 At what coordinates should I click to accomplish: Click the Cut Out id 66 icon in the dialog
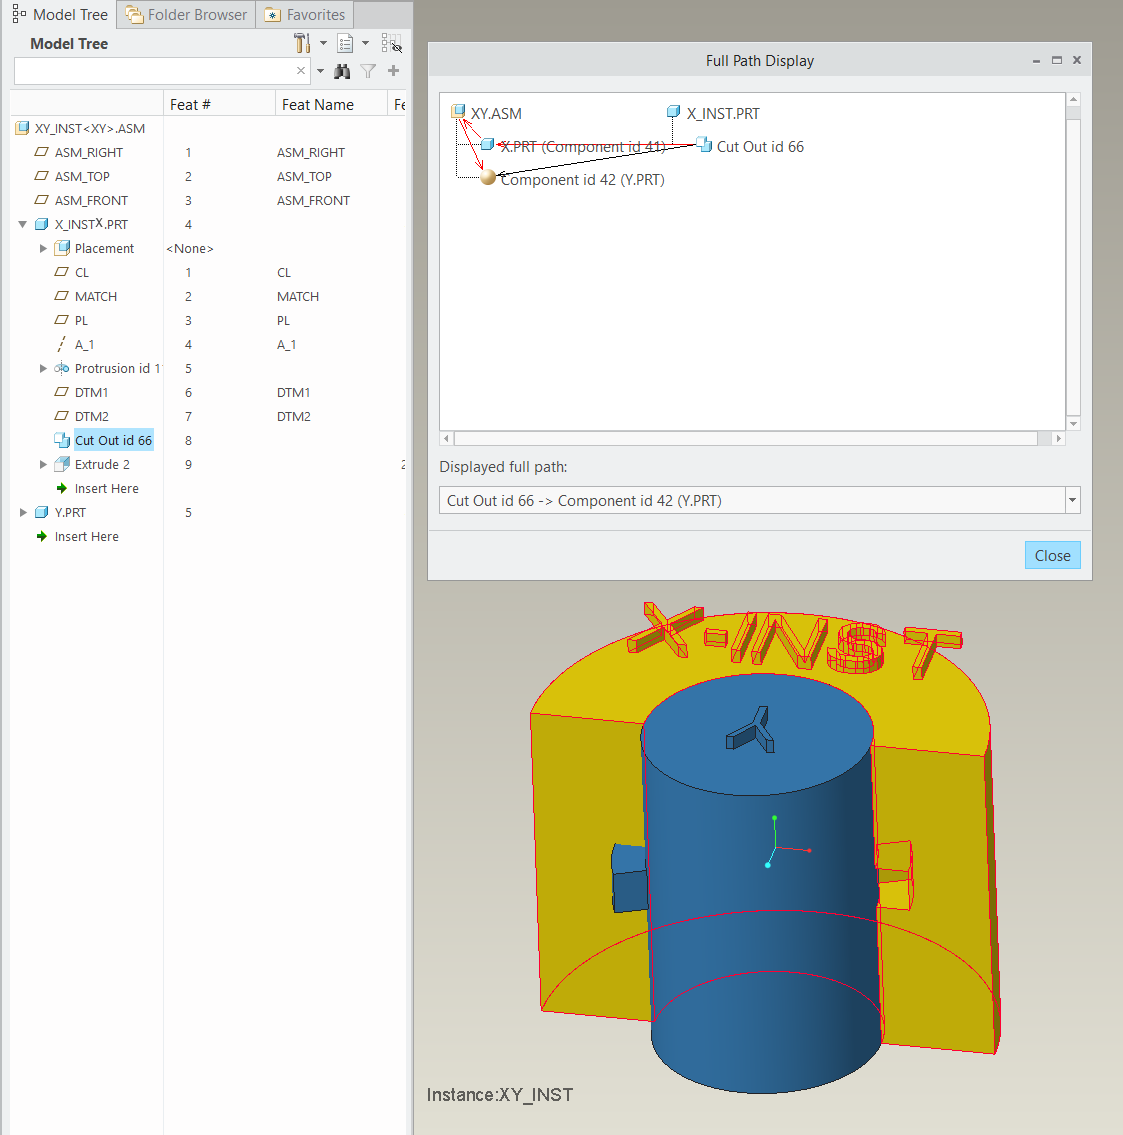click(x=704, y=146)
